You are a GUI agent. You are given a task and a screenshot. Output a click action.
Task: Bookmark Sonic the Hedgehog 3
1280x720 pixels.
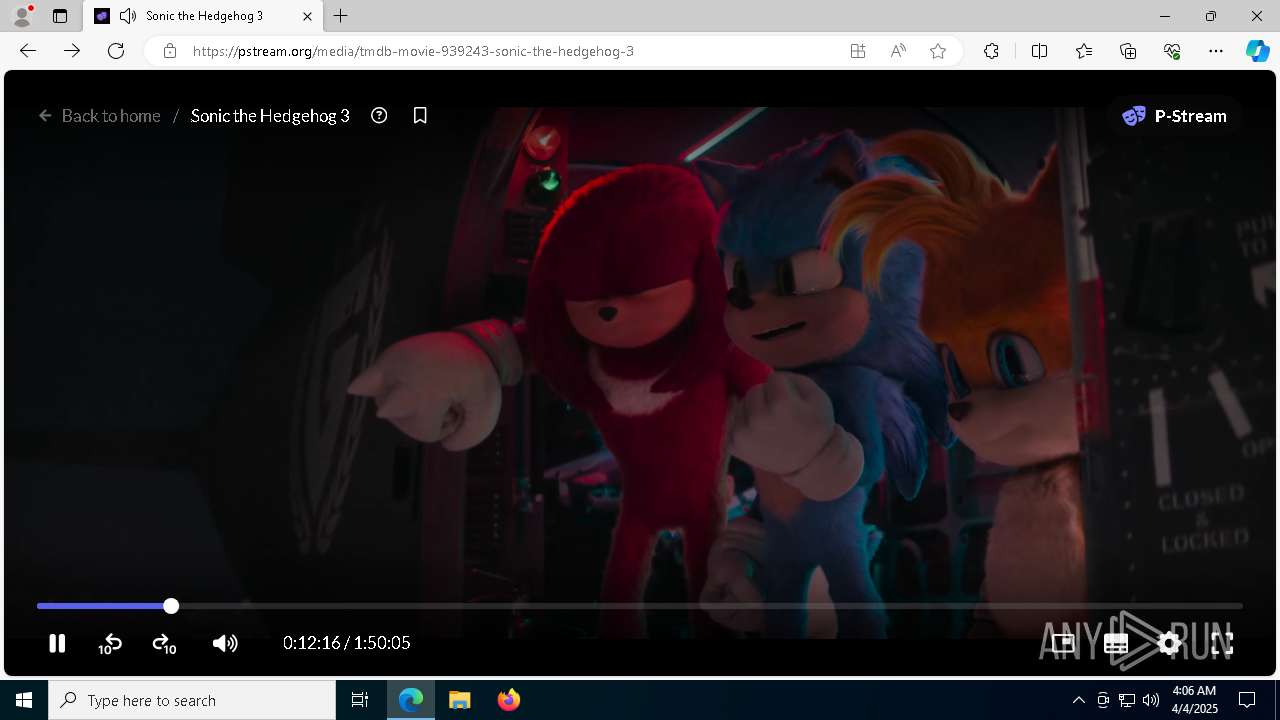(x=420, y=116)
